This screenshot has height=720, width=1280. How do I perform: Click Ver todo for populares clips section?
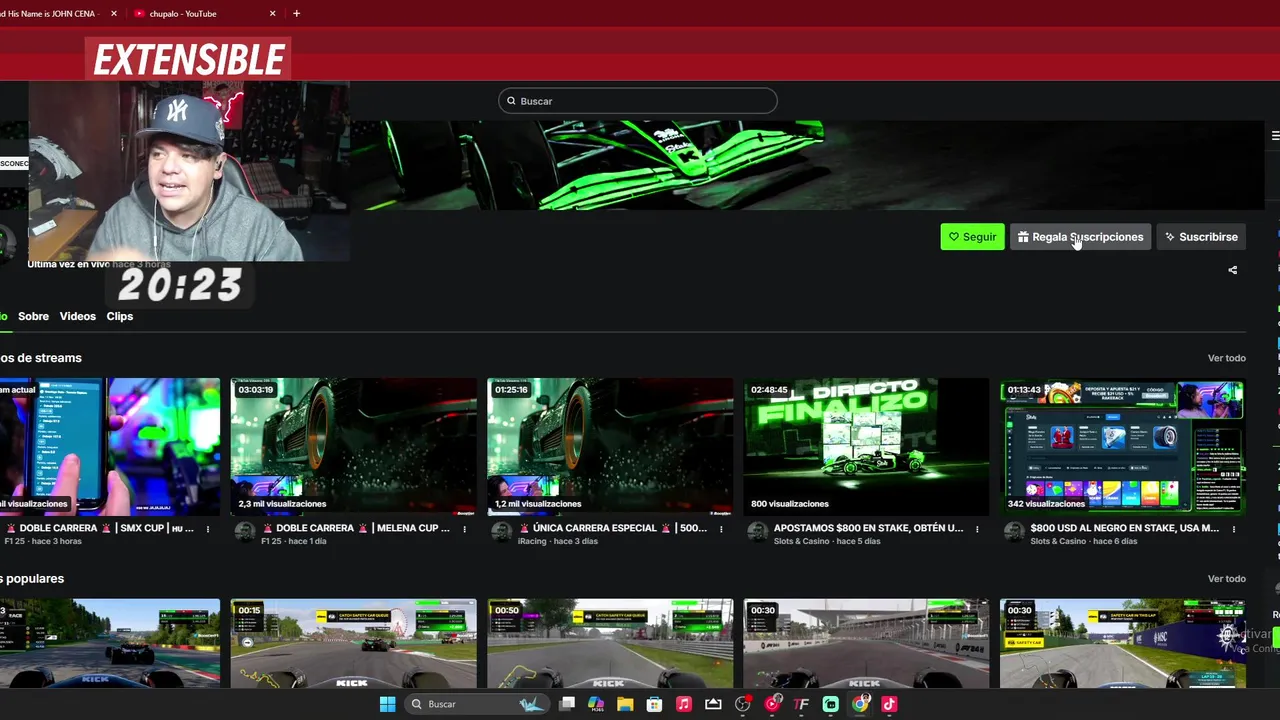pos(1226,579)
